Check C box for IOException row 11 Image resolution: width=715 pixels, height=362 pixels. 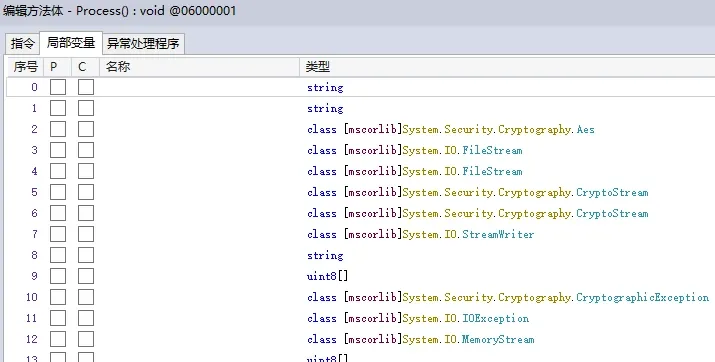pos(86,318)
